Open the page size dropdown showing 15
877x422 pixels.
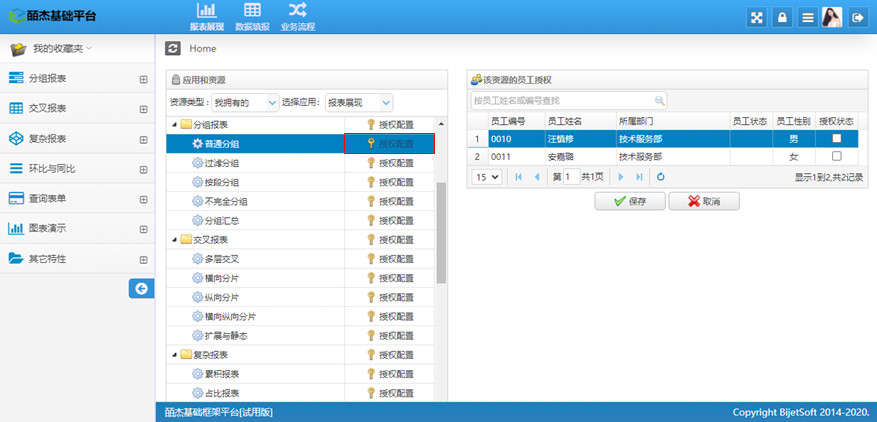[x=486, y=177]
